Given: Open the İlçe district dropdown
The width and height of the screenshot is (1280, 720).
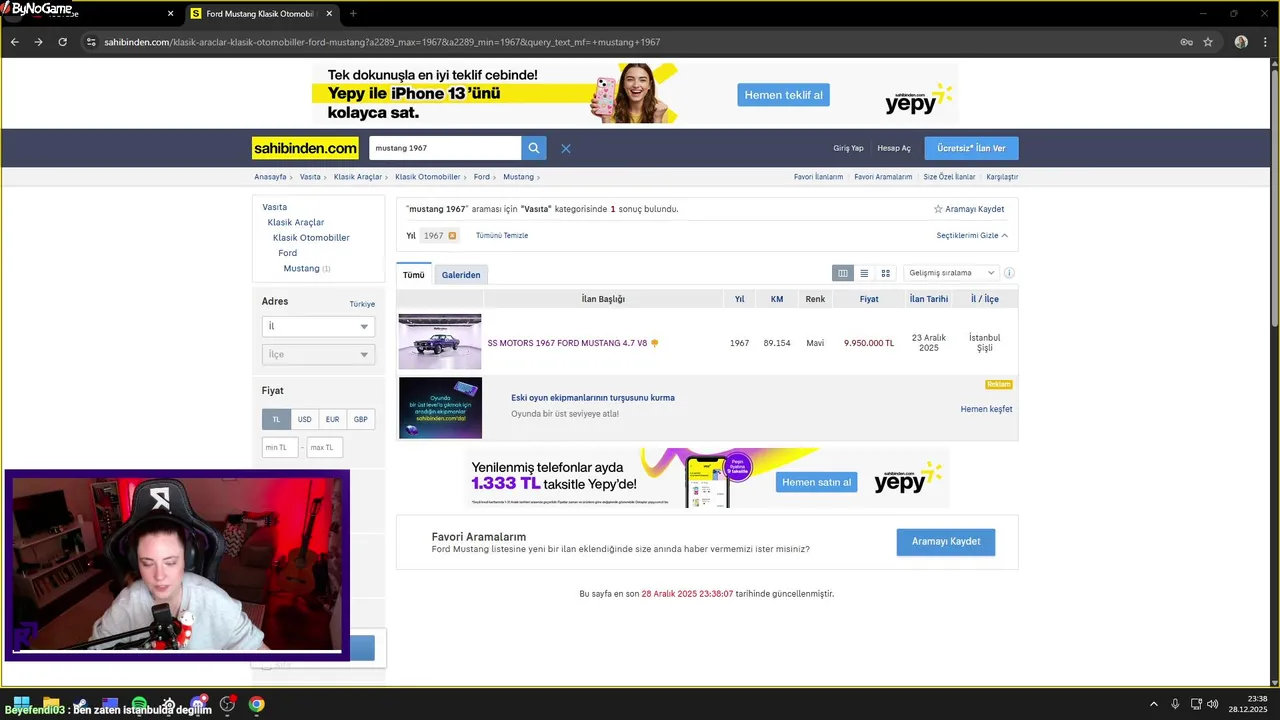Looking at the screenshot, I should 318,354.
